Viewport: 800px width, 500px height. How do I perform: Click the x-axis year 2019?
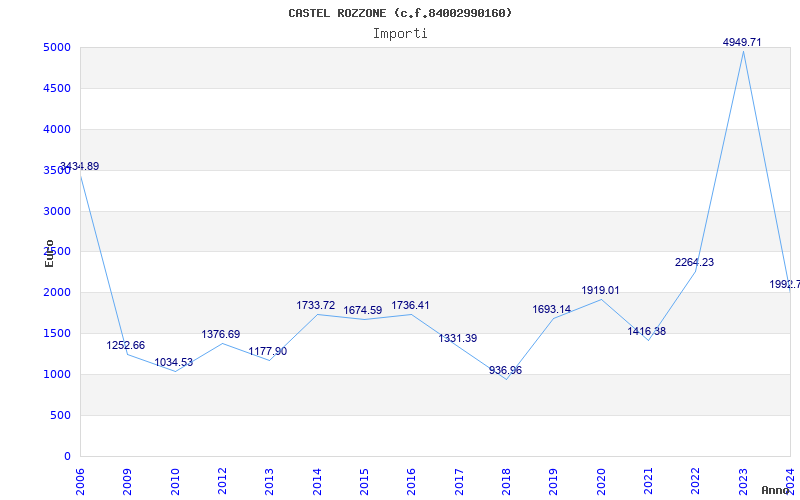click(554, 482)
